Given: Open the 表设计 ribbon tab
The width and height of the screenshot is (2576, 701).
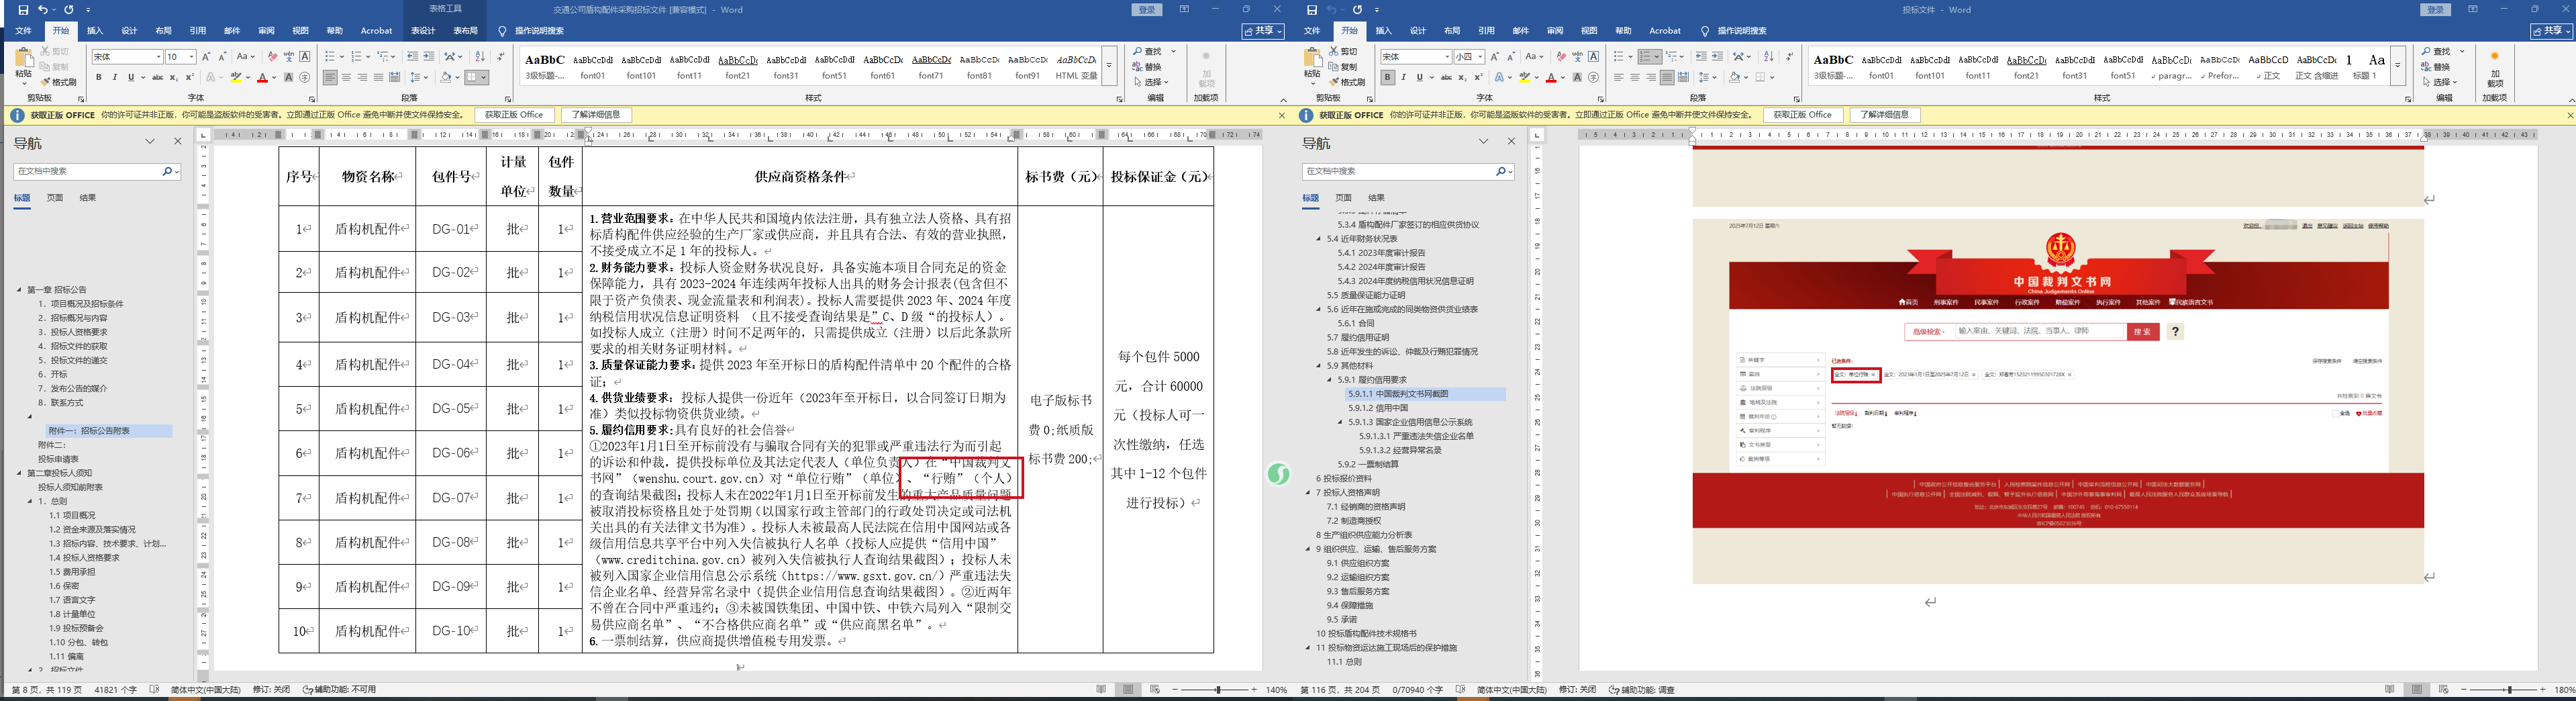Looking at the screenshot, I should (x=423, y=31).
